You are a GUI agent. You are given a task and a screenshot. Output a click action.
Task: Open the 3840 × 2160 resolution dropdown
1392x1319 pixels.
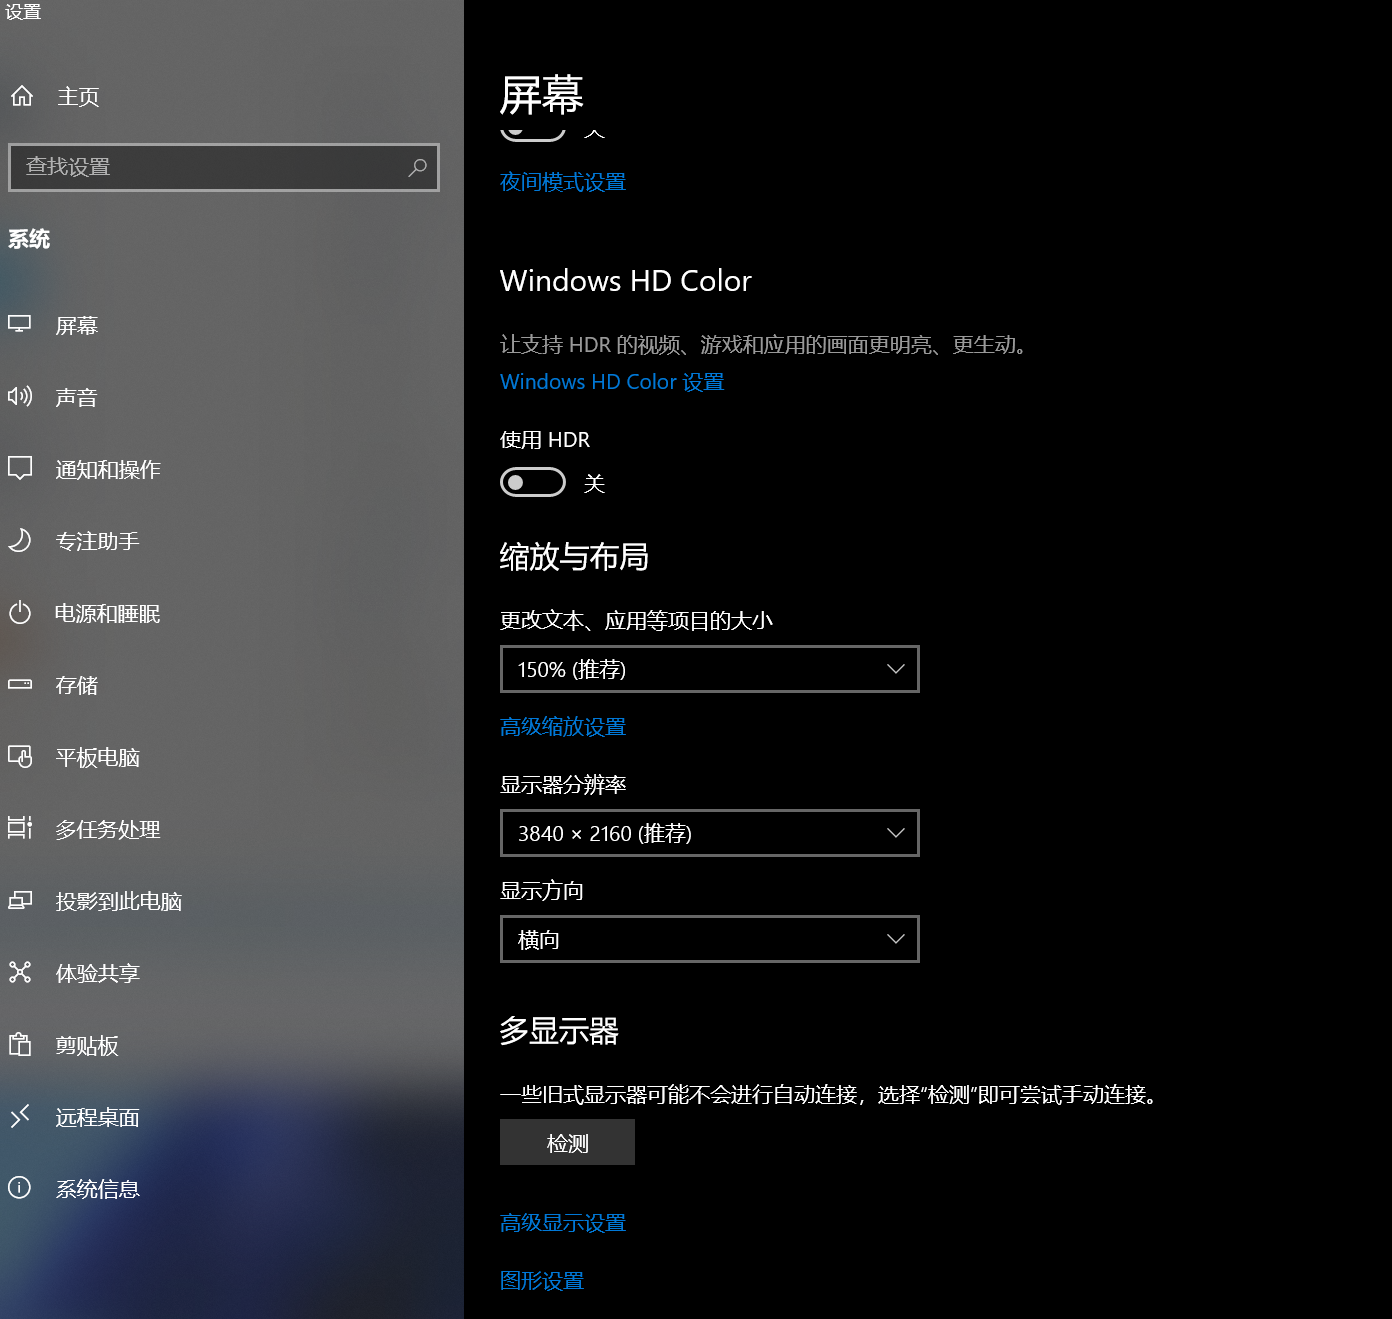point(709,833)
